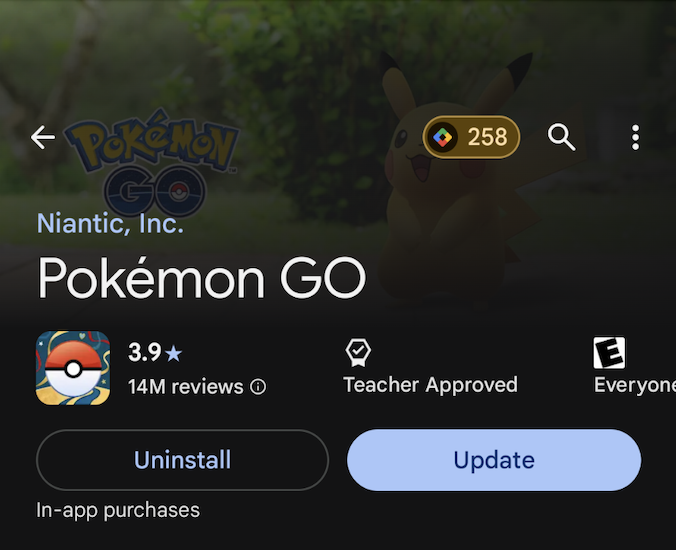The image size is (676, 550).
Task: Open the Niantic, Inc. developer page
Action: coord(110,223)
